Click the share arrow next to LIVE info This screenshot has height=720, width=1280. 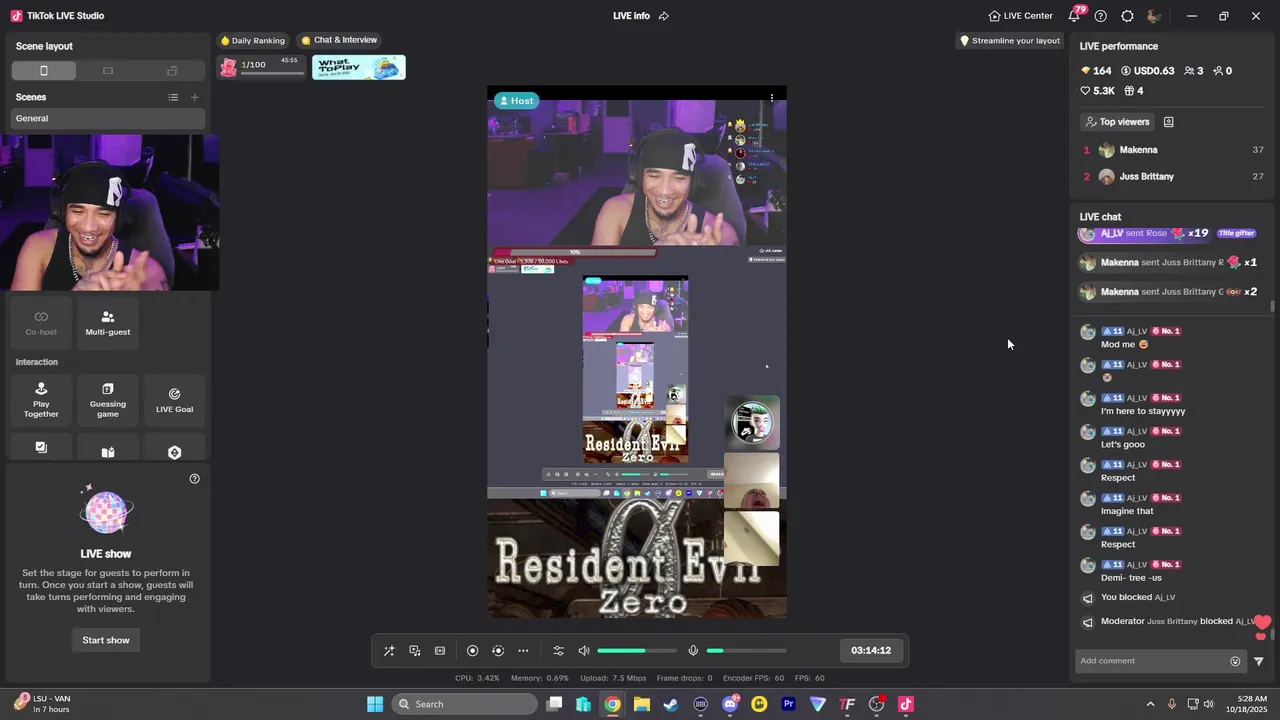664,16
